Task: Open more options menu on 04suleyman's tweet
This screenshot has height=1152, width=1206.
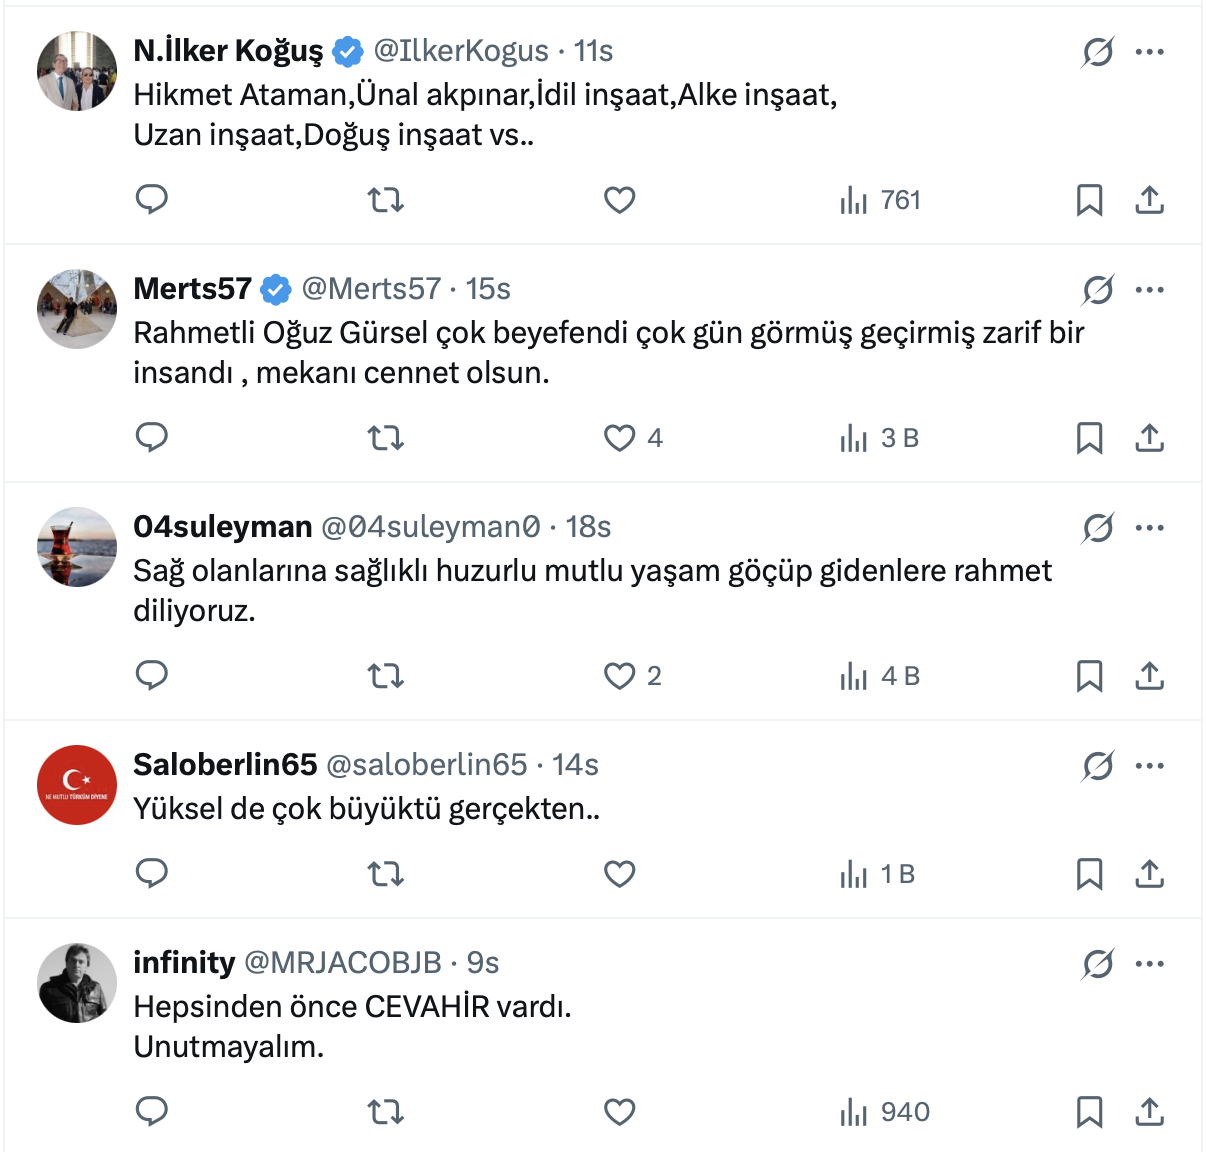Action: [x=1150, y=528]
